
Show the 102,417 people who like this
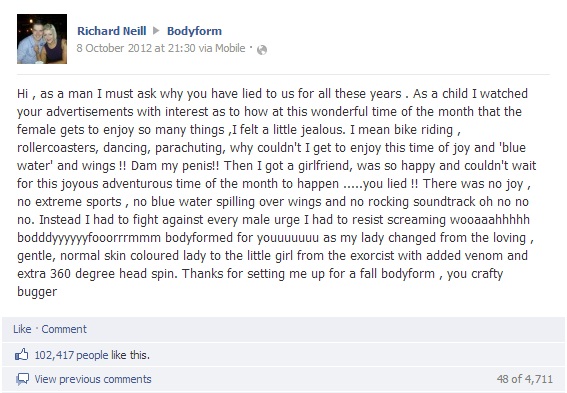[x=71, y=355]
